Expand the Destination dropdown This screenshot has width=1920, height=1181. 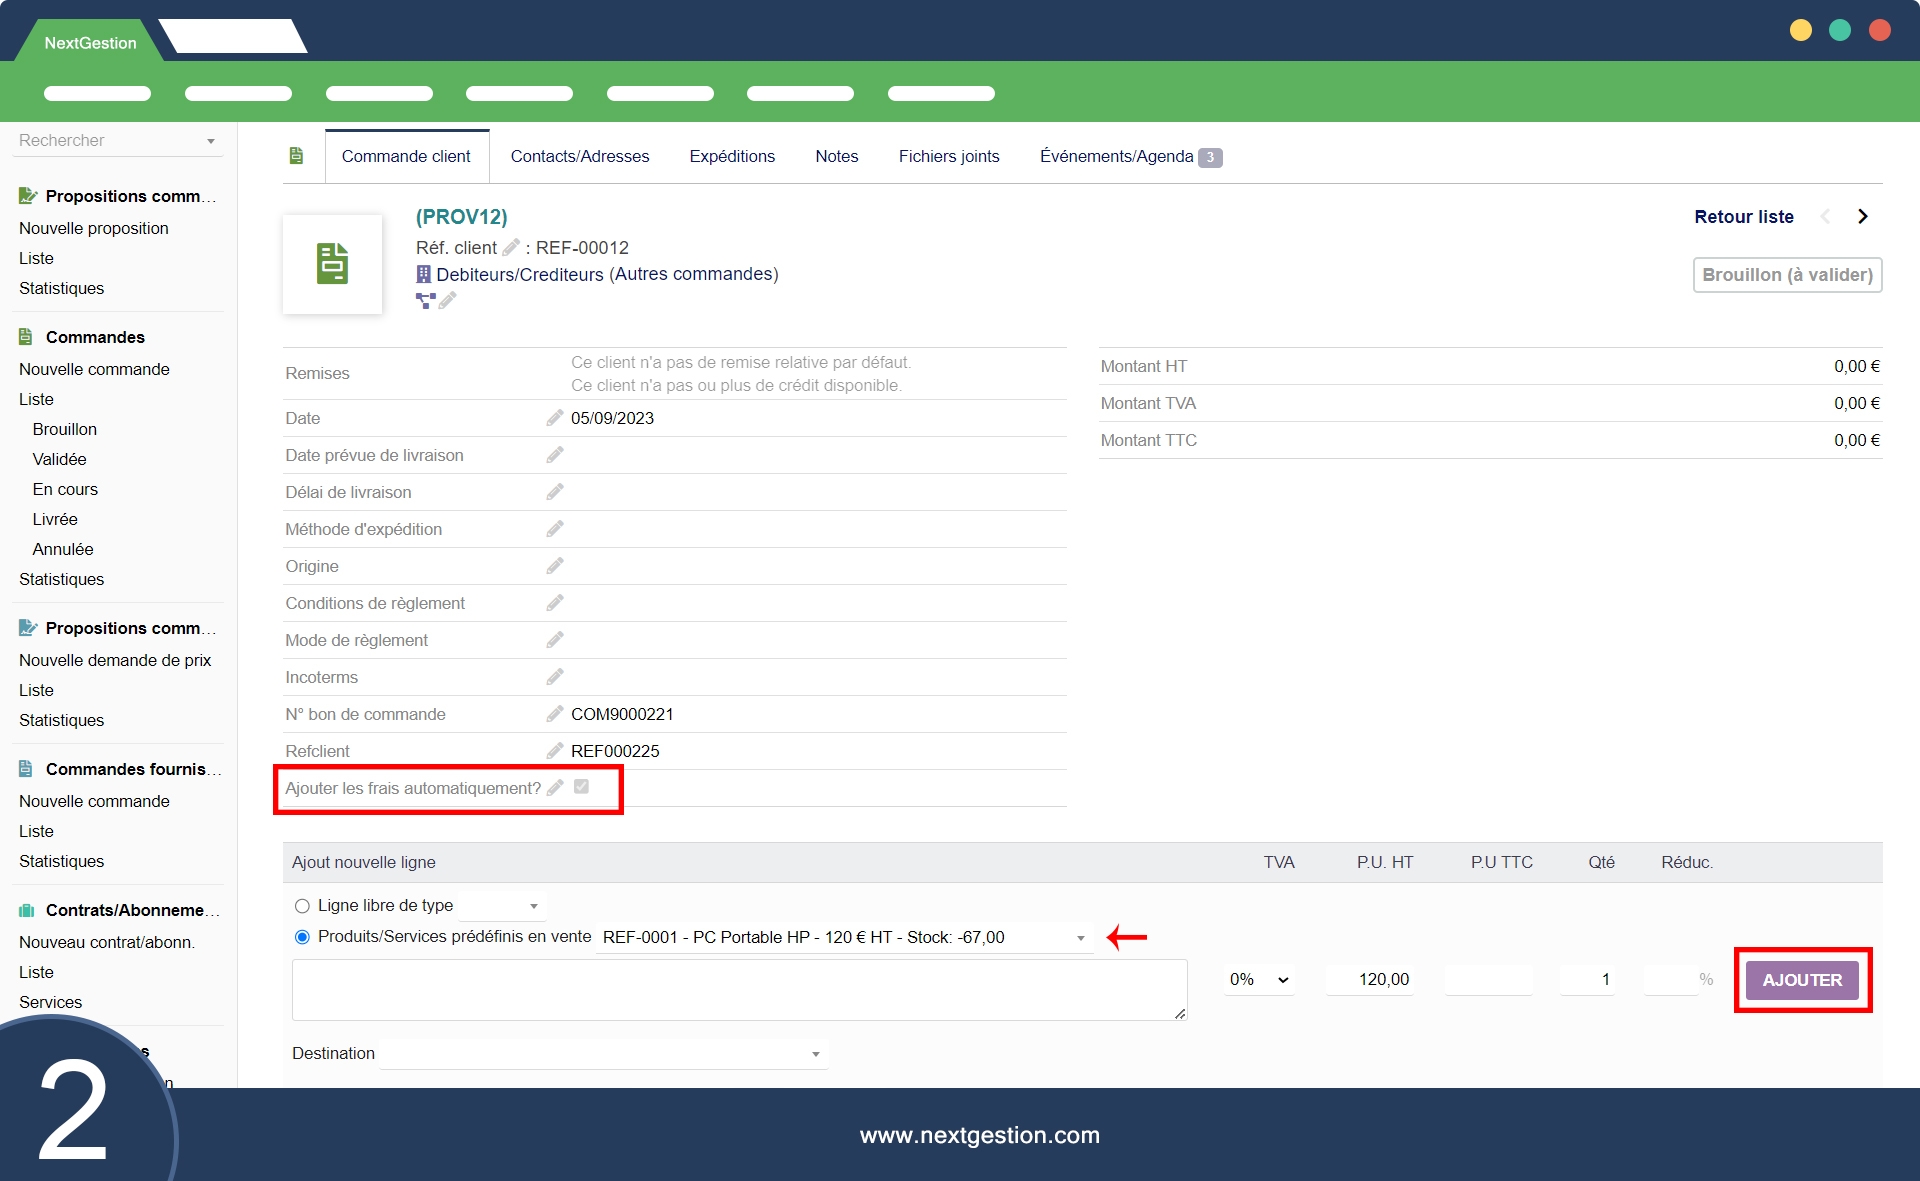click(x=603, y=1054)
